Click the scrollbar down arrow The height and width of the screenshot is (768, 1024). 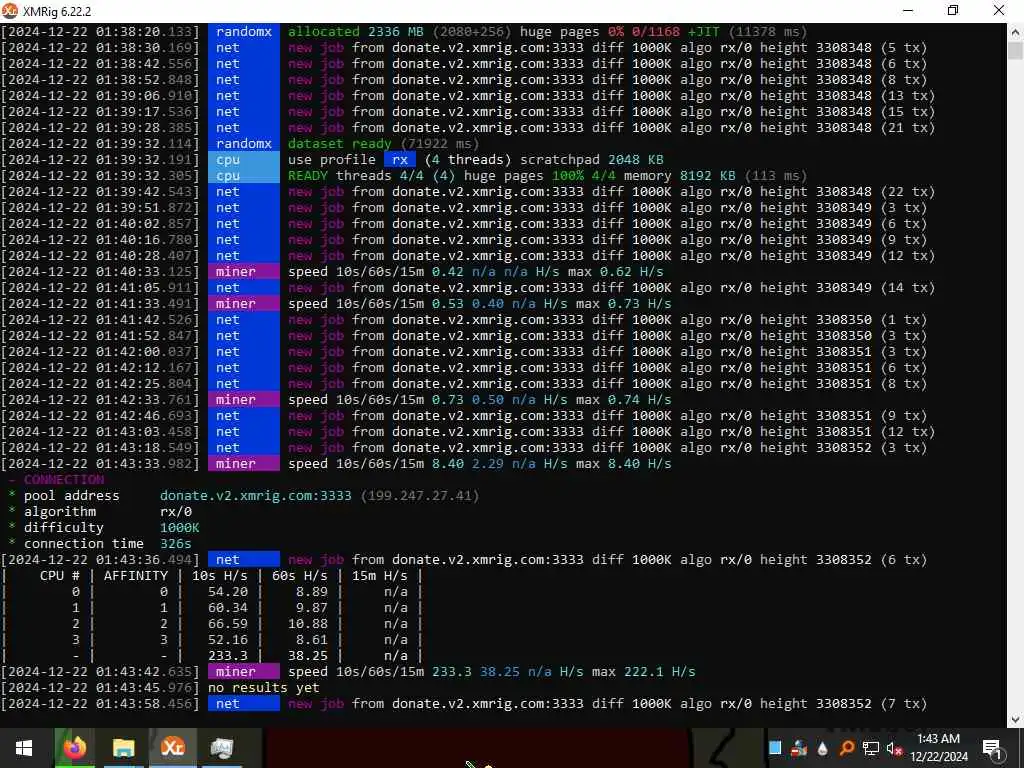coord(1016,719)
